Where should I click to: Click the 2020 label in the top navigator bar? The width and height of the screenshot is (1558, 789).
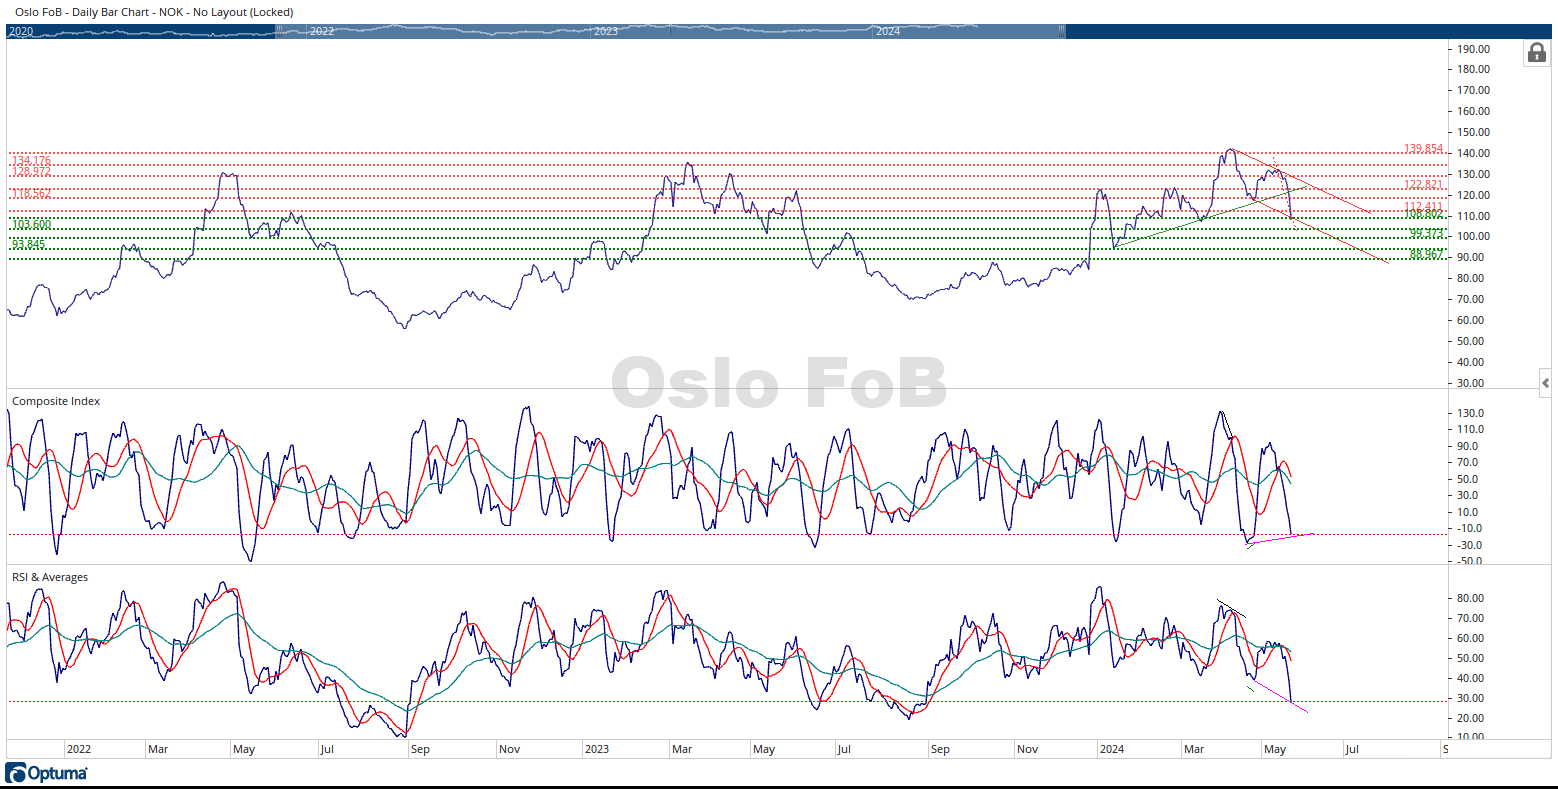click(x=21, y=32)
